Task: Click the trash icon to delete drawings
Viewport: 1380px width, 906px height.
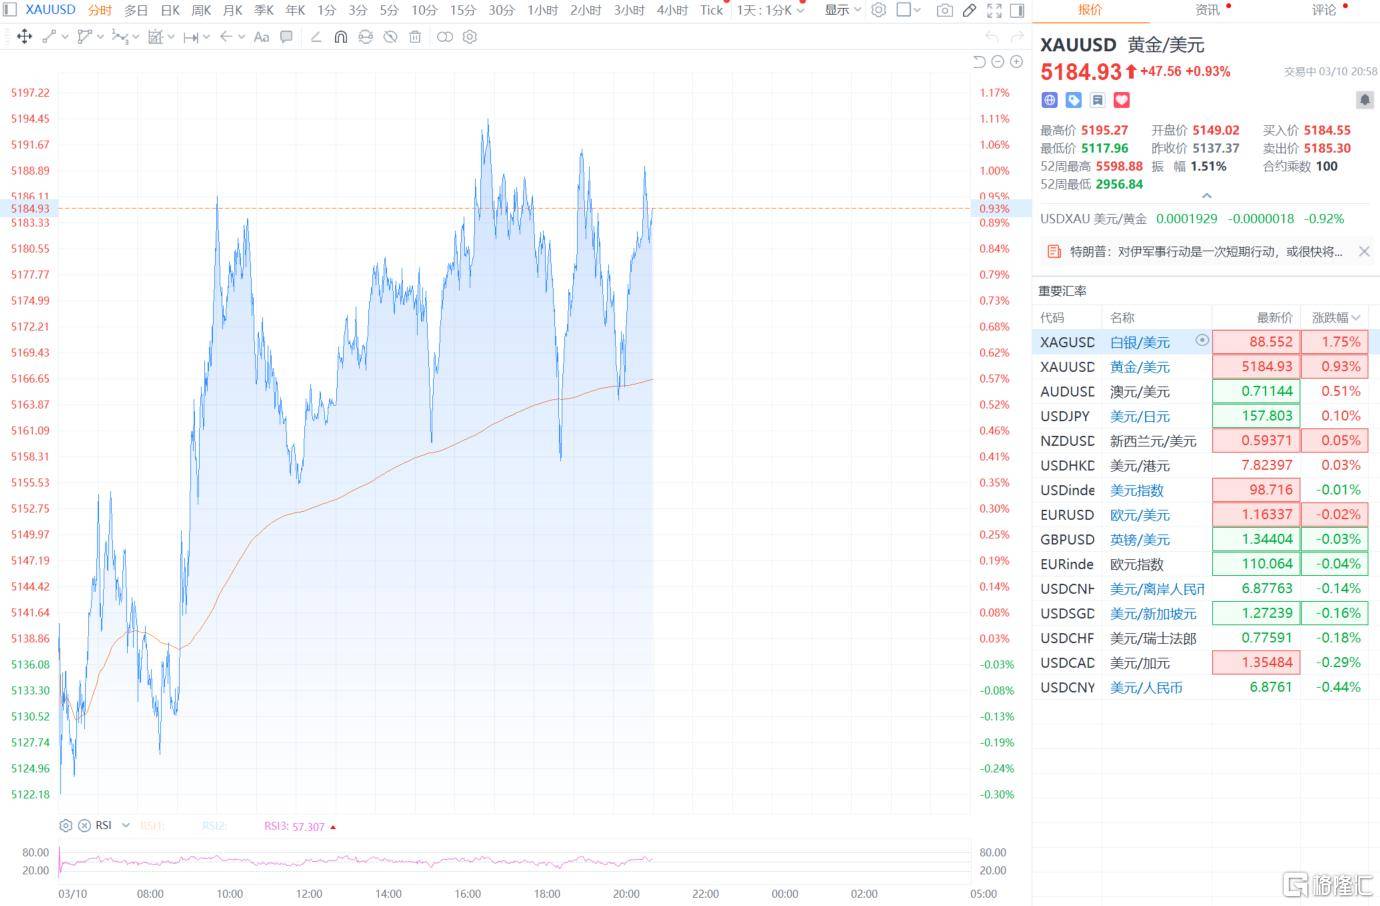Action: (415, 37)
